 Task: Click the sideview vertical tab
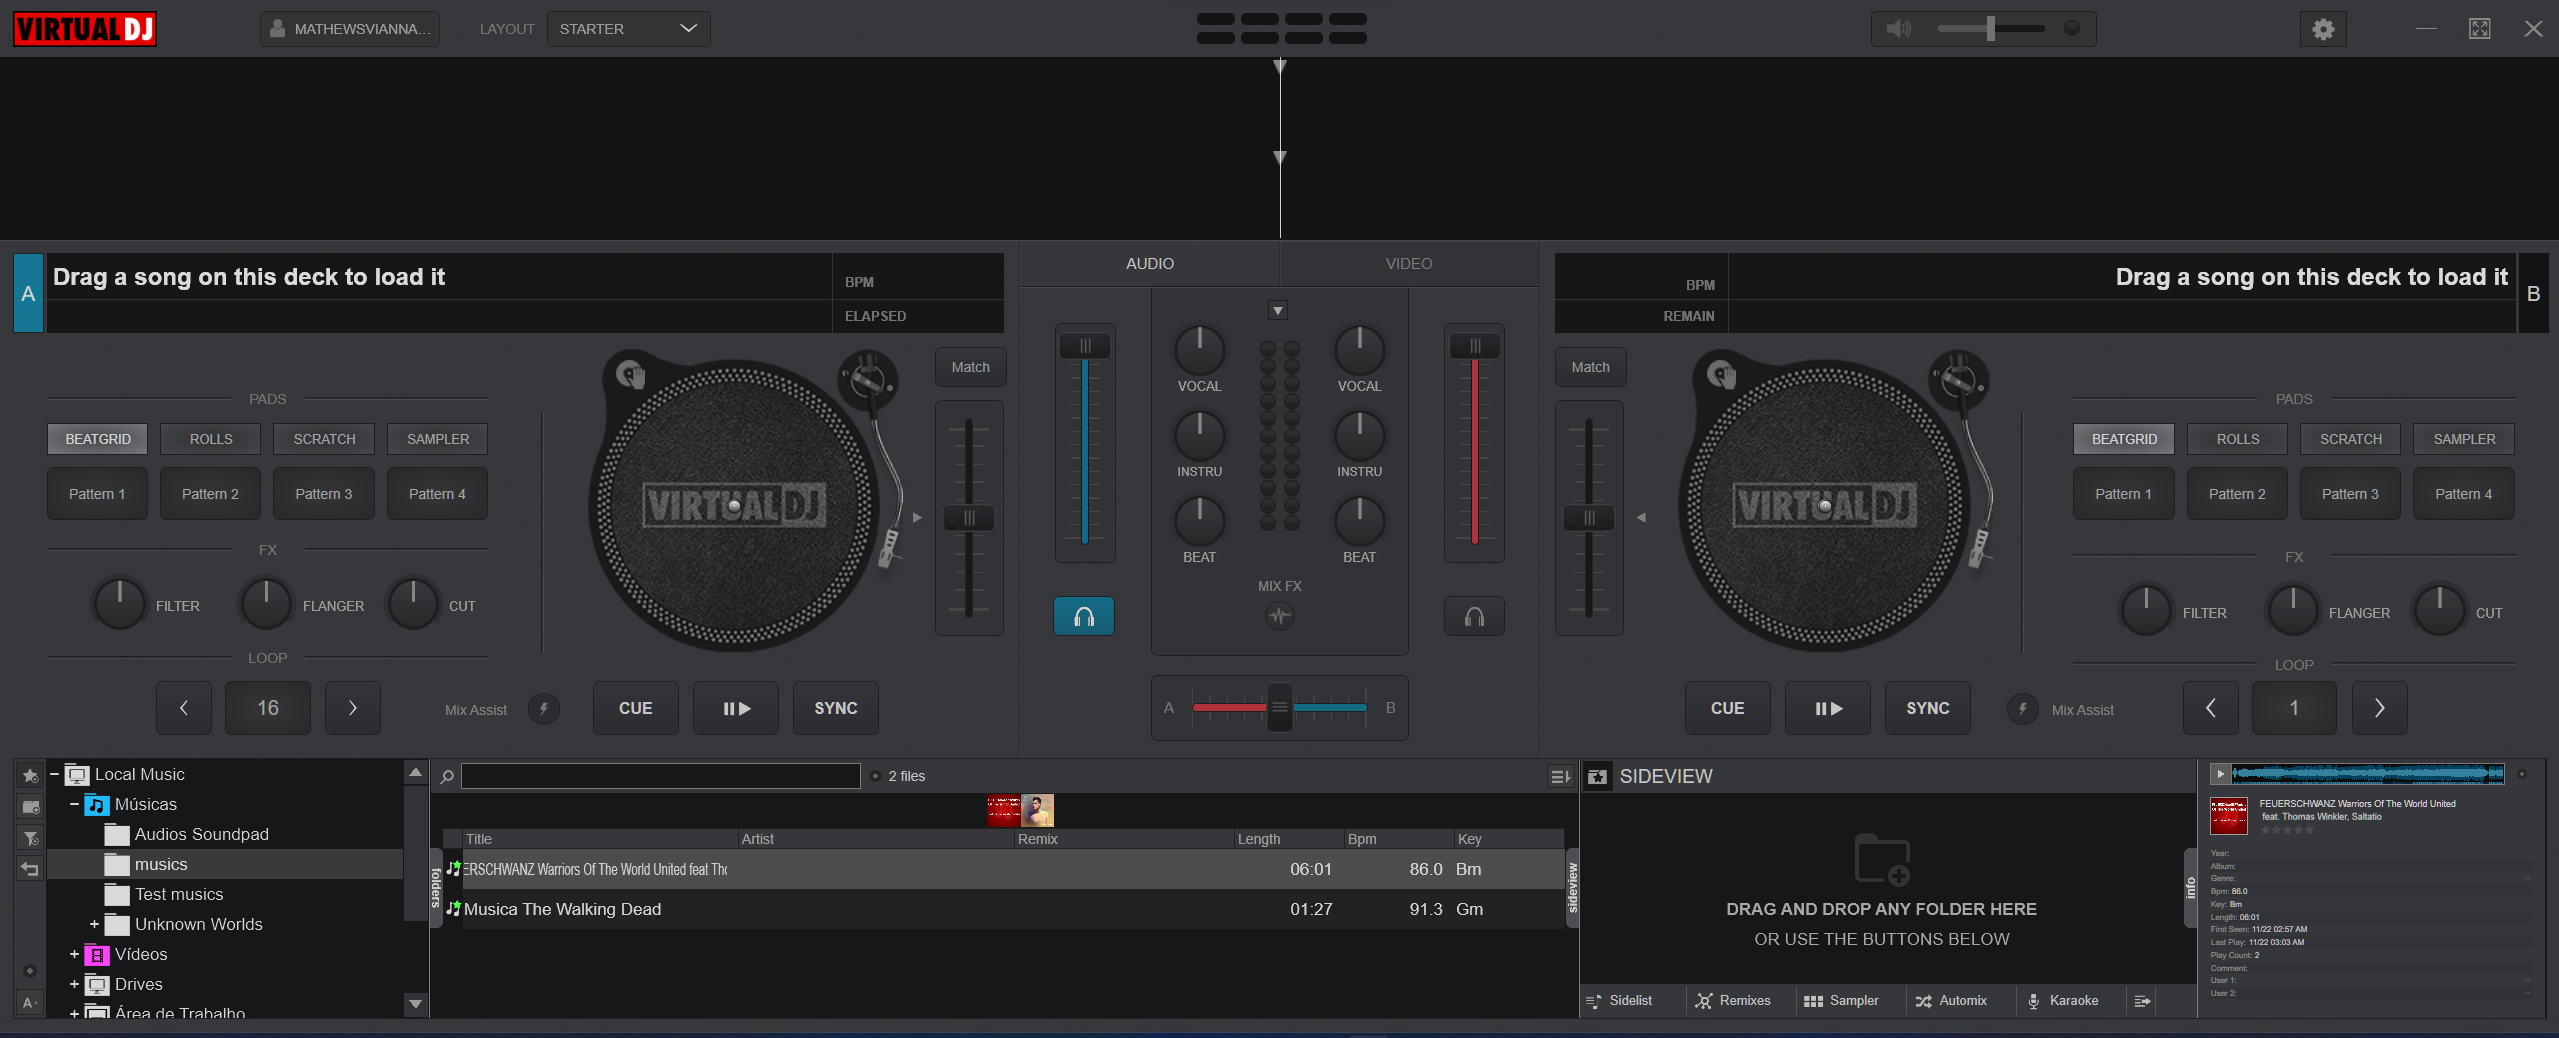[x=1572, y=888]
